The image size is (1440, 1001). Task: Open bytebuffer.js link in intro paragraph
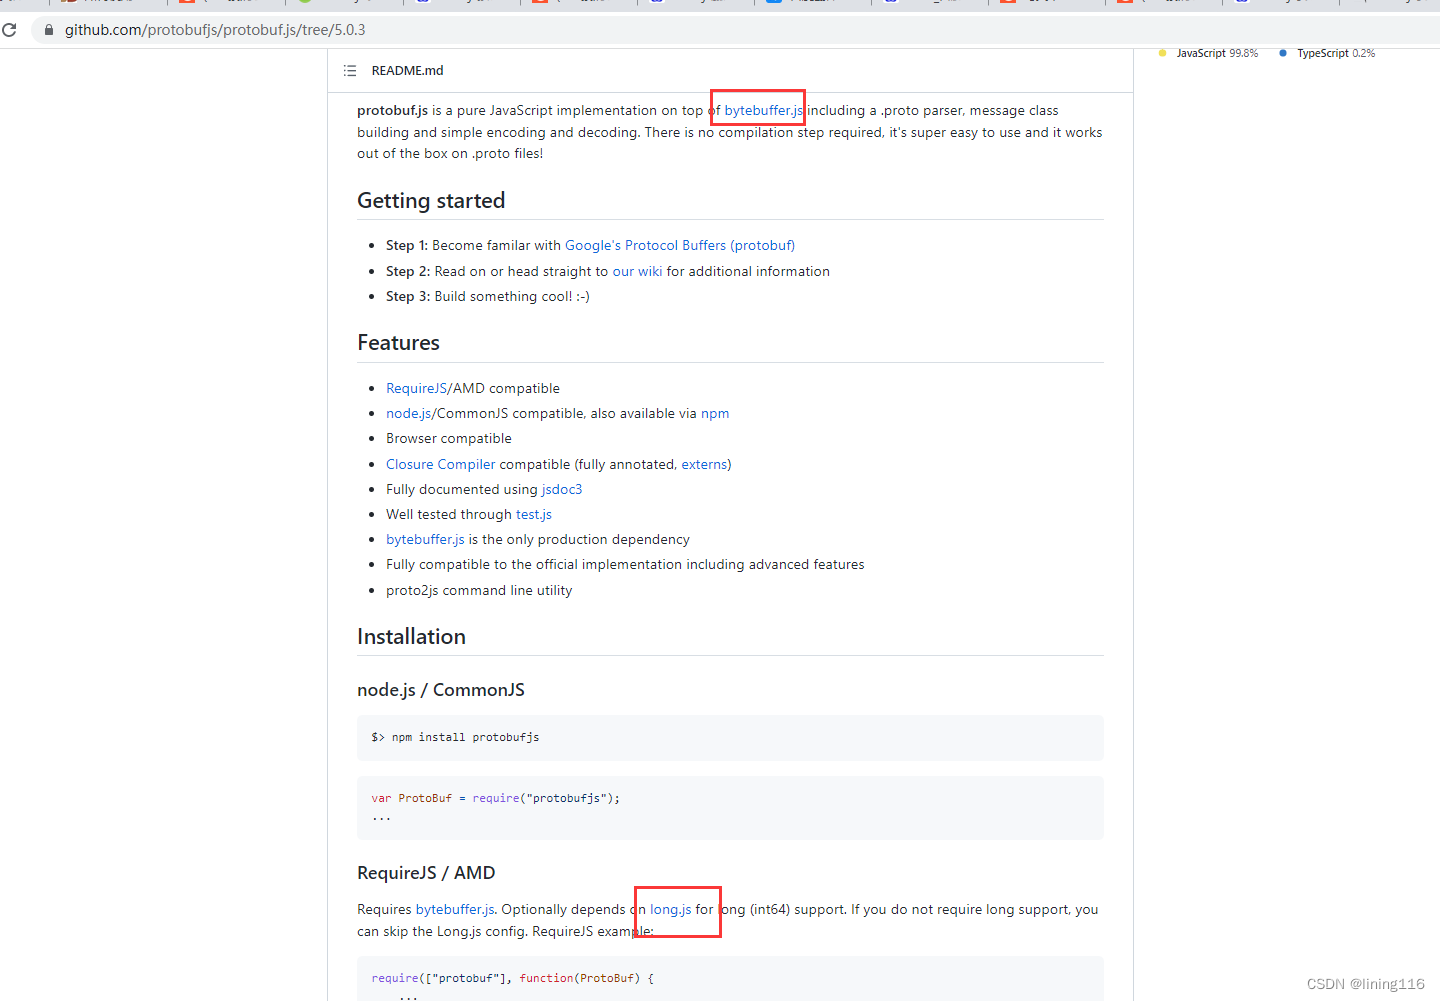[764, 111]
